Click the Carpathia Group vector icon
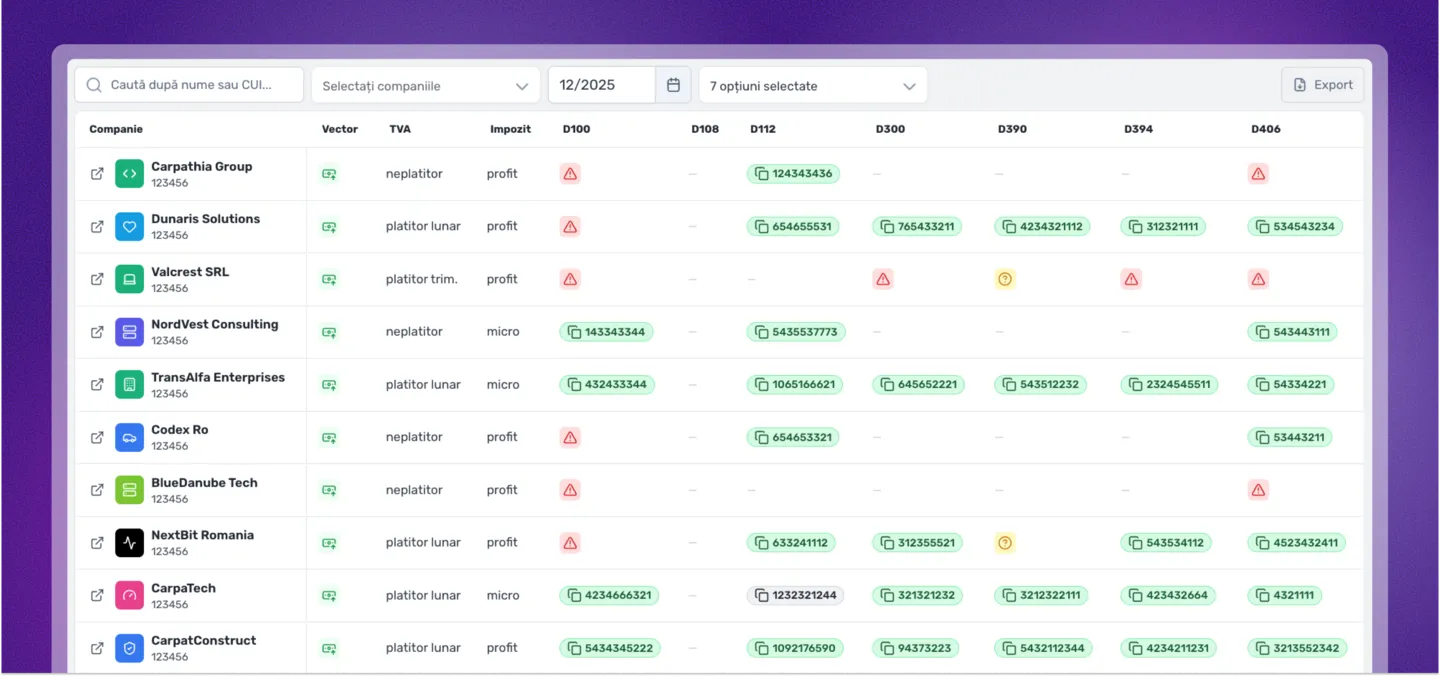This screenshot has height=676, width=1440. [329, 174]
